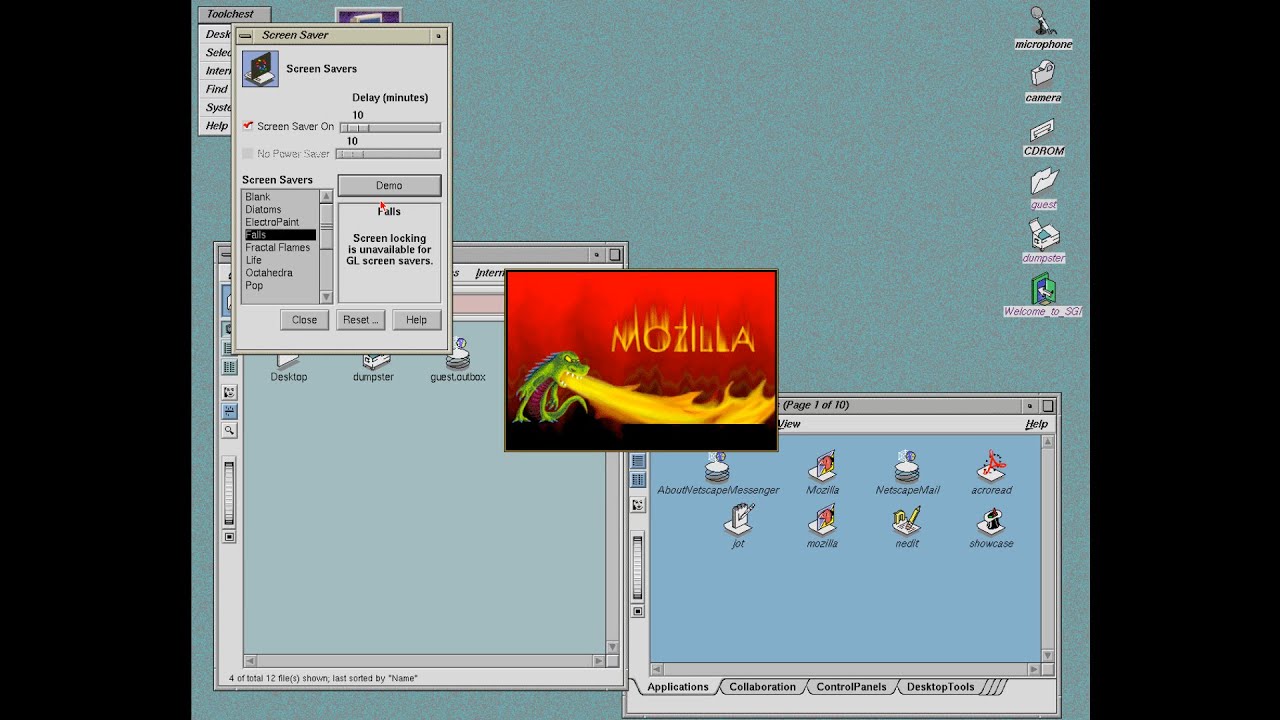Click the magnifier search icon in file manager
This screenshot has height=720, width=1280.
[x=229, y=430]
